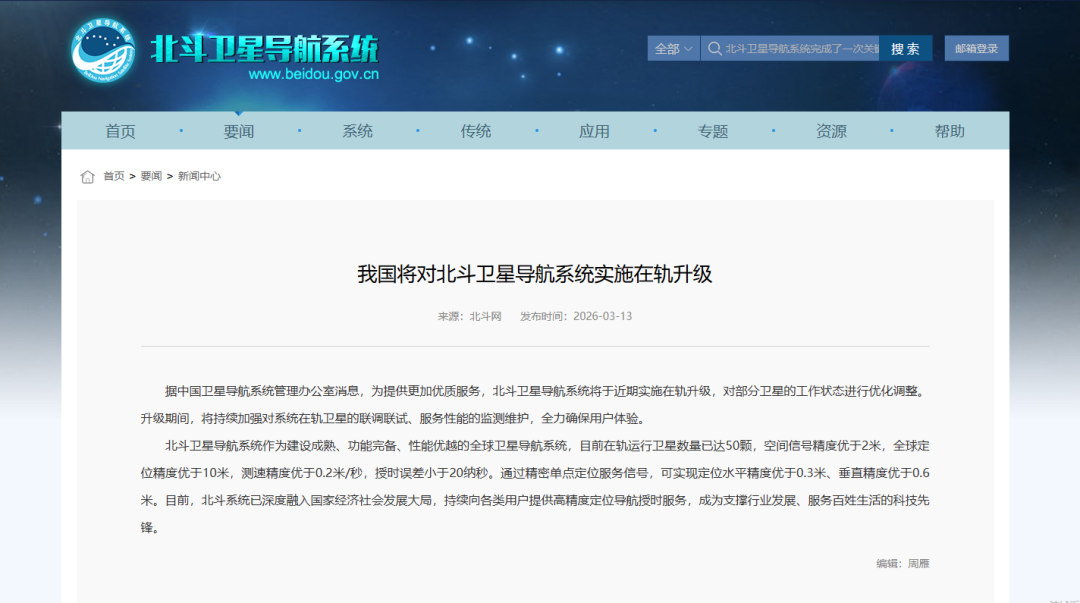
Task: Open the 要闻 navigation tab
Action: 239,131
